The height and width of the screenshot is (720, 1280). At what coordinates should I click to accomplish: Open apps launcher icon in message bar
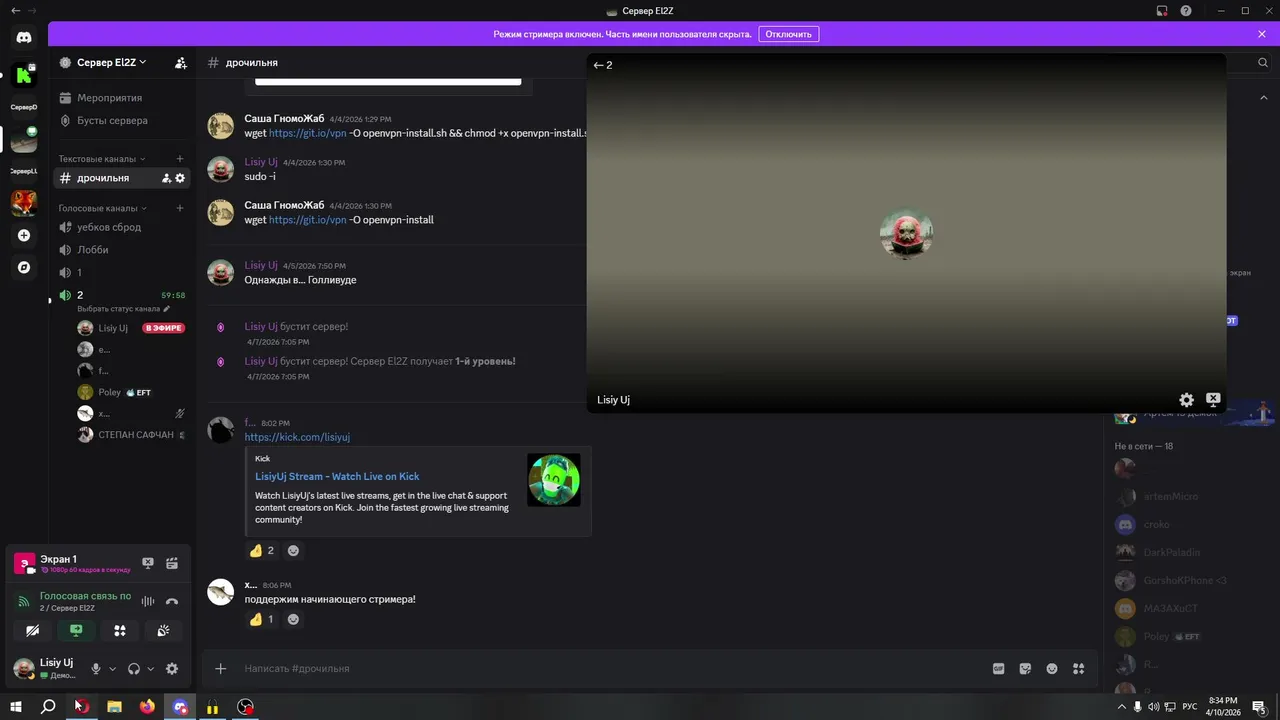tap(1078, 669)
